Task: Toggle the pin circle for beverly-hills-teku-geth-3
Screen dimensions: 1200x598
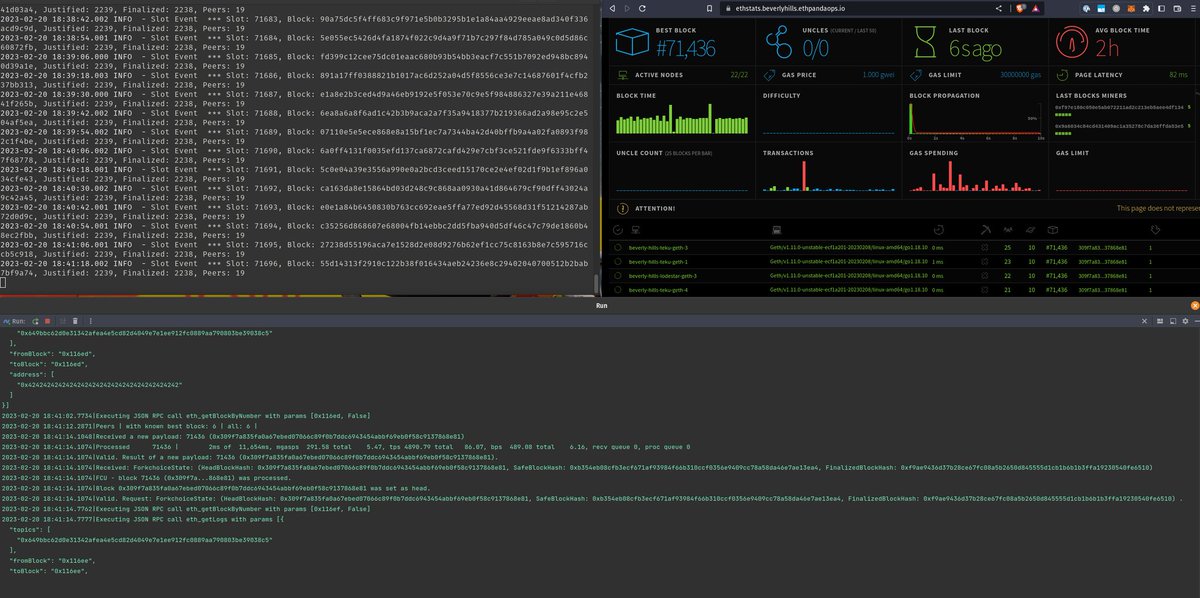Action: [x=617, y=247]
